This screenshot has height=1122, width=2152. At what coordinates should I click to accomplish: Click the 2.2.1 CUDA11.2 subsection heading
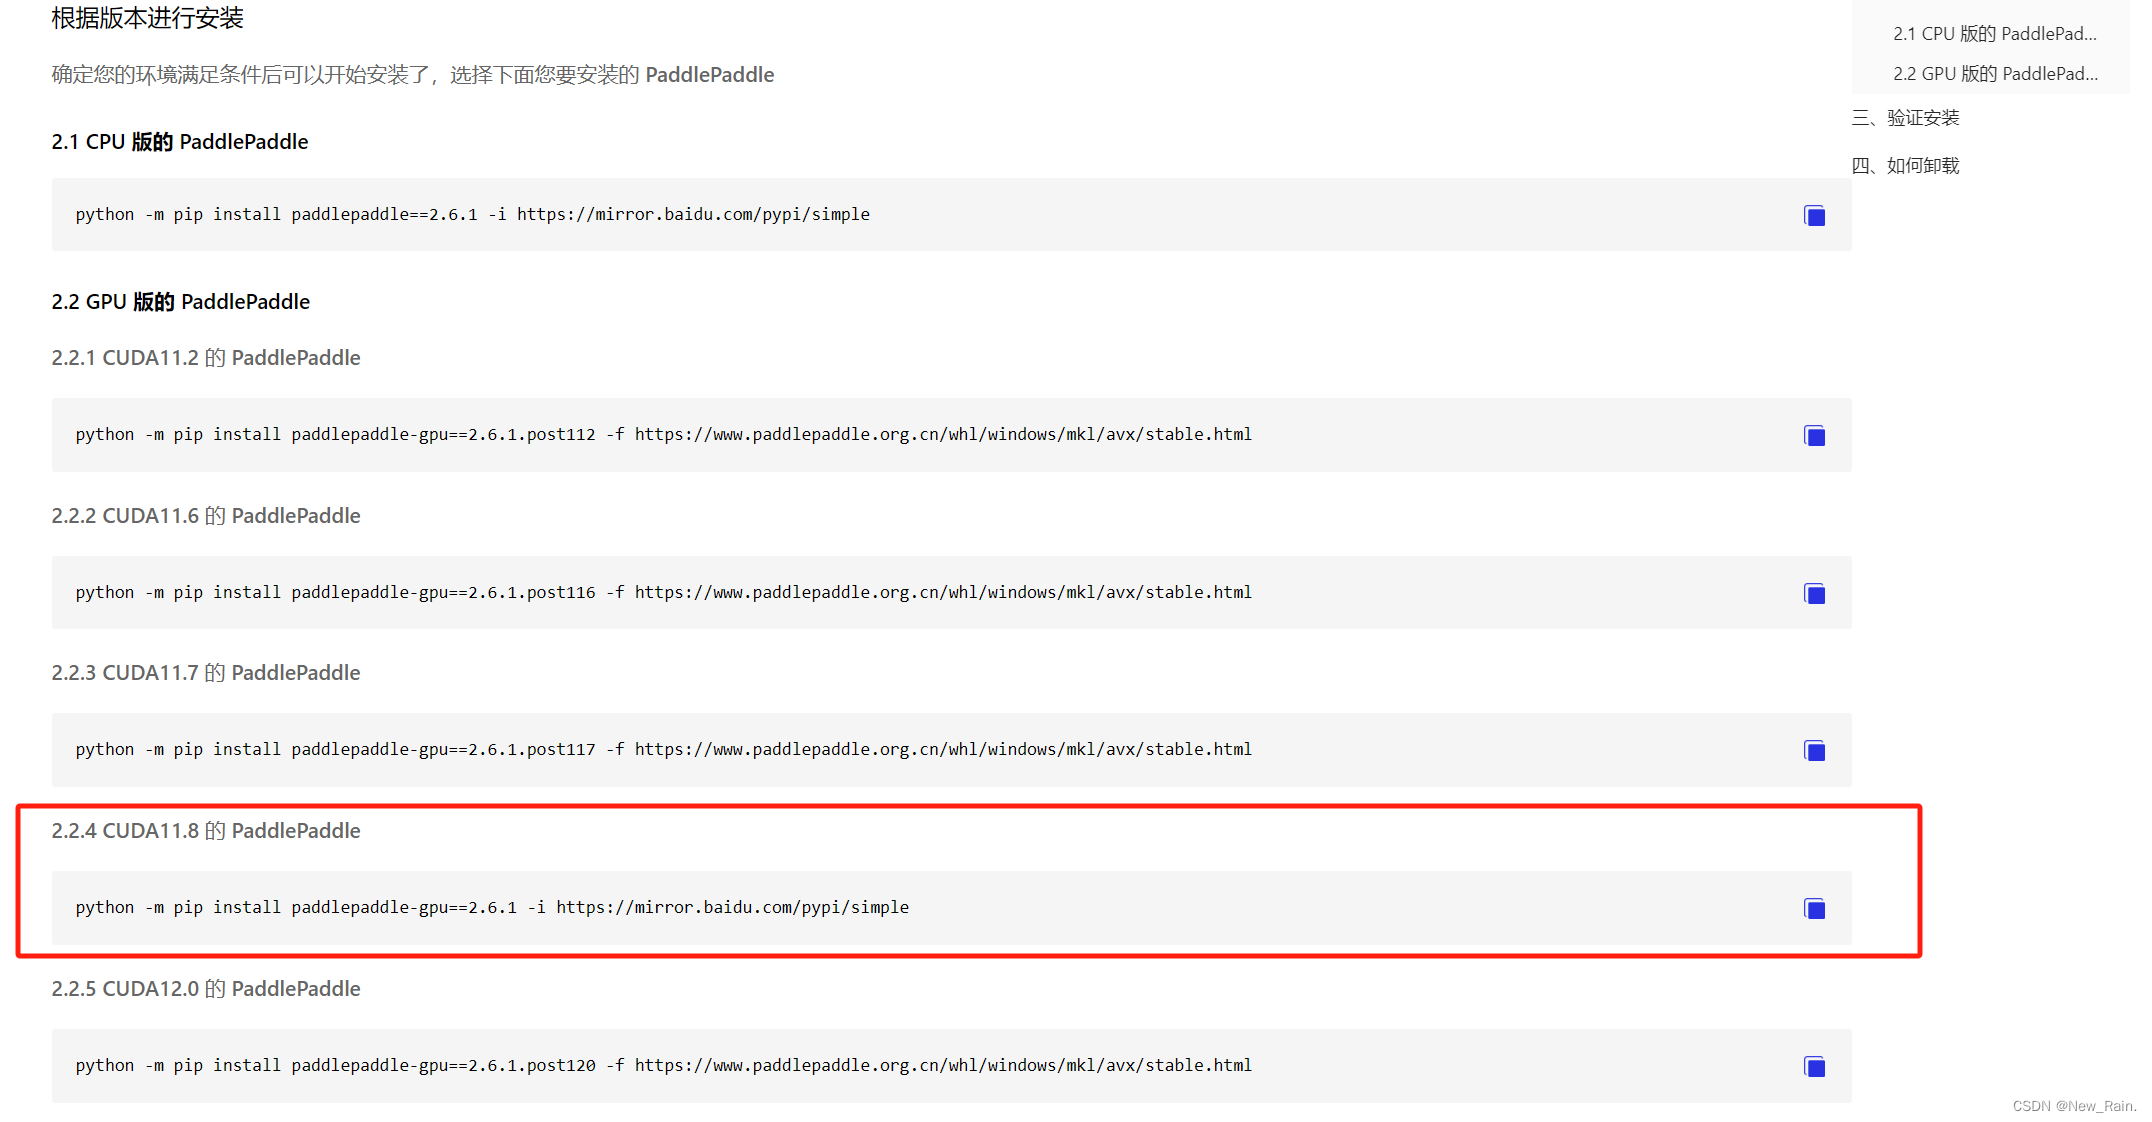(206, 358)
